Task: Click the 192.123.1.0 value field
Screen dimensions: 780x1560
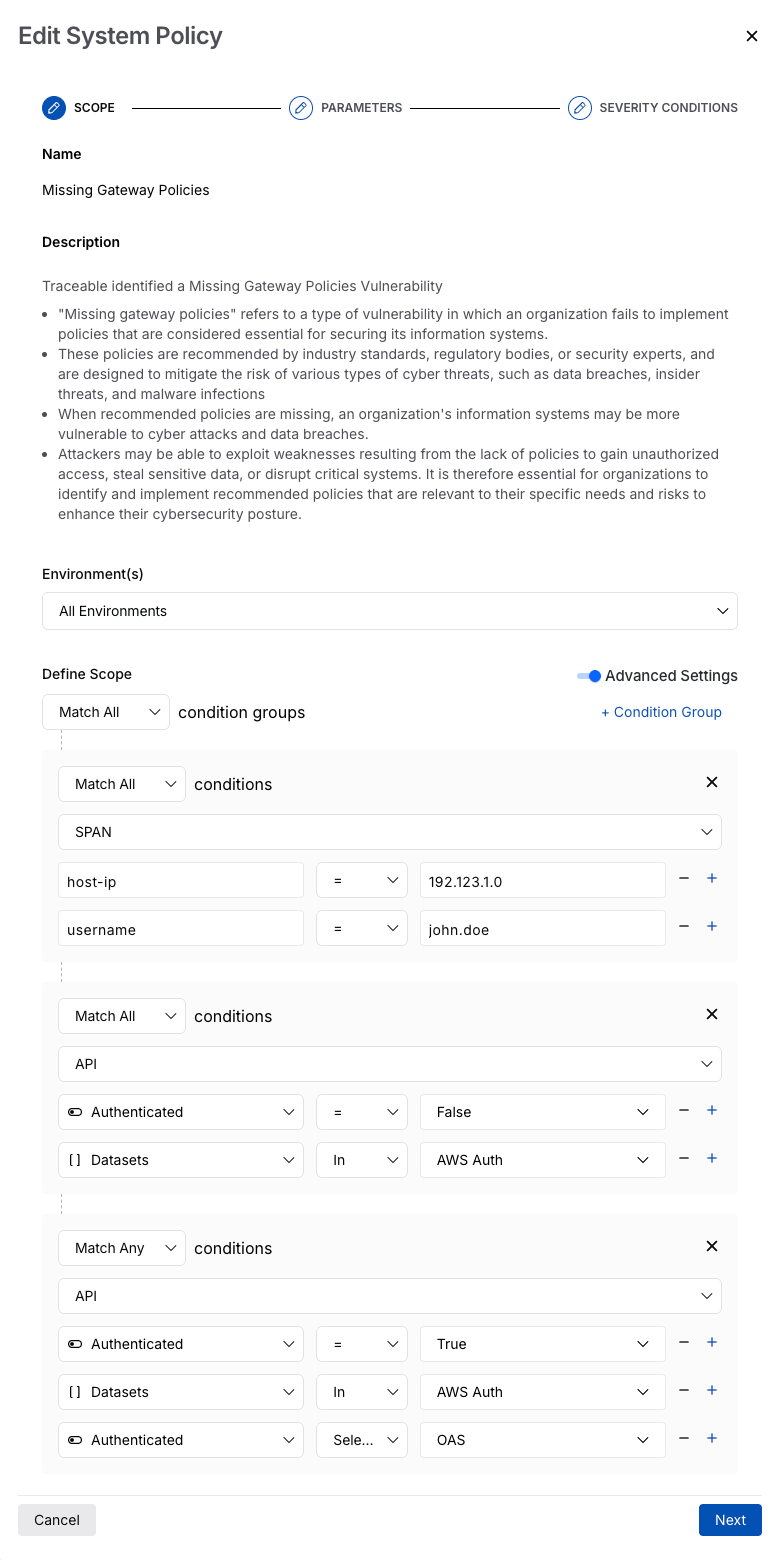Action: point(543,880)
